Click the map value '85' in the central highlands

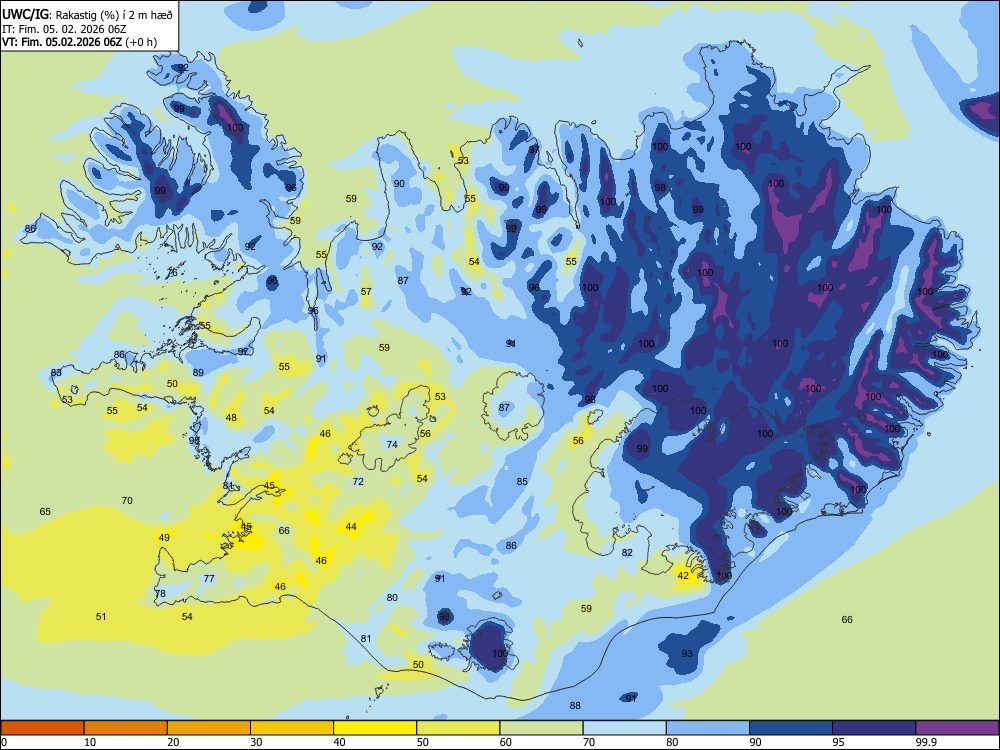[522, 482]
